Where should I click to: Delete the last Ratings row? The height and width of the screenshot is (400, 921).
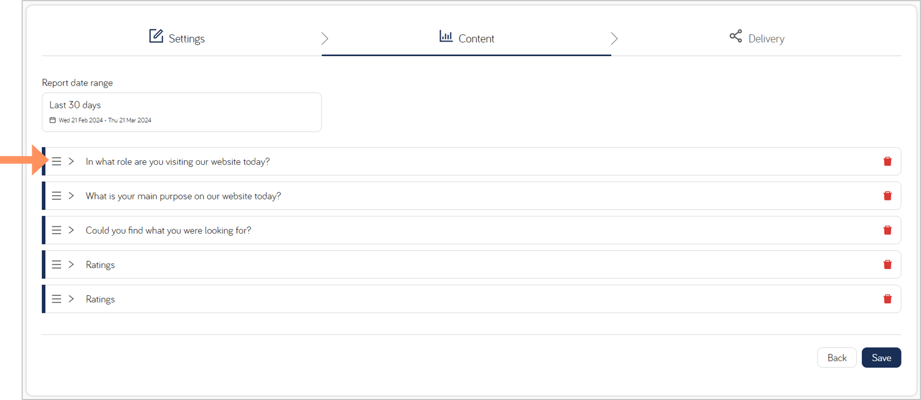coord(888,299)
